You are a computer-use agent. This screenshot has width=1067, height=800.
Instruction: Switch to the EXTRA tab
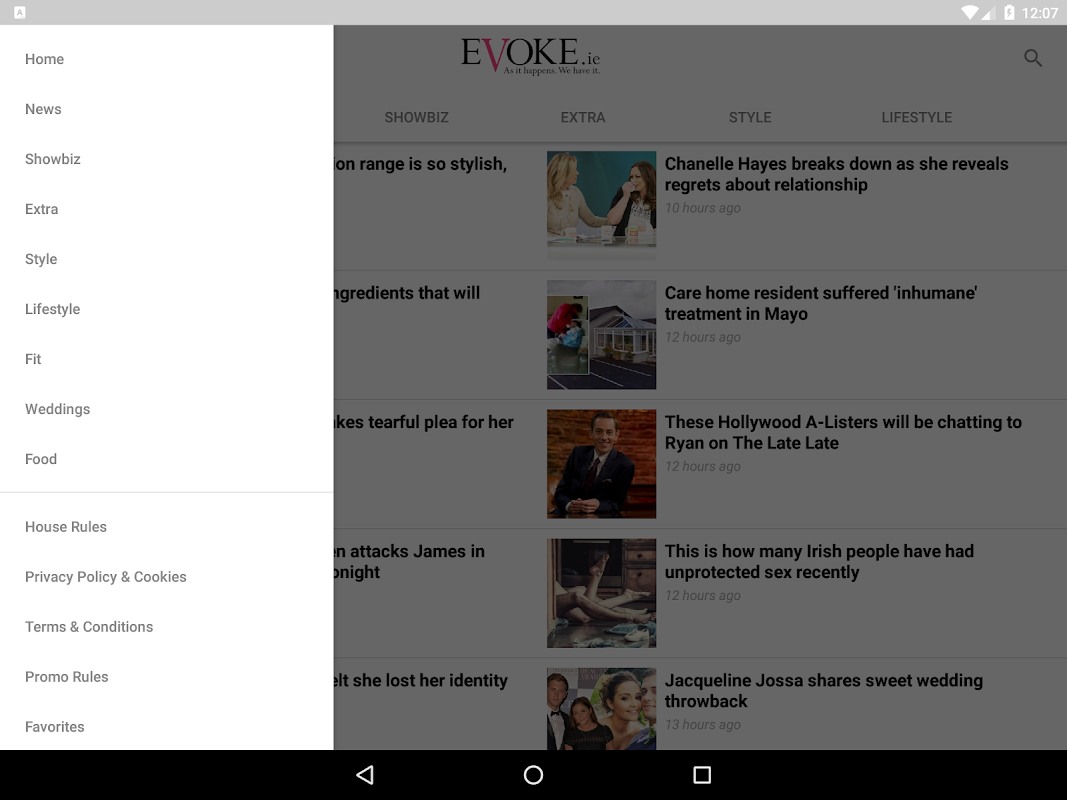point(583,117)
